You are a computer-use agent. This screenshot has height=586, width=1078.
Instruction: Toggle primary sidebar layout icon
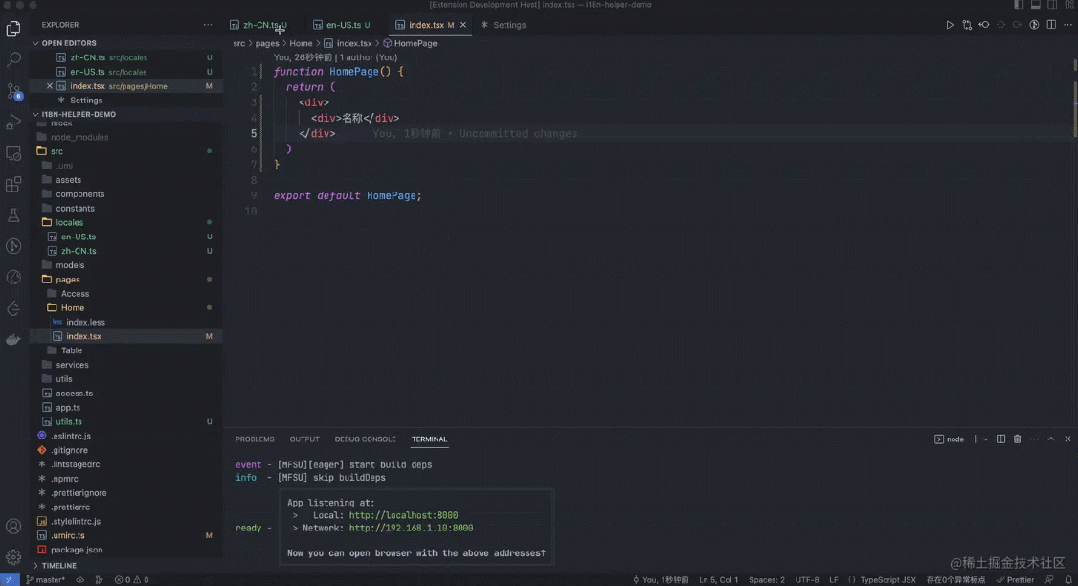1019,5
